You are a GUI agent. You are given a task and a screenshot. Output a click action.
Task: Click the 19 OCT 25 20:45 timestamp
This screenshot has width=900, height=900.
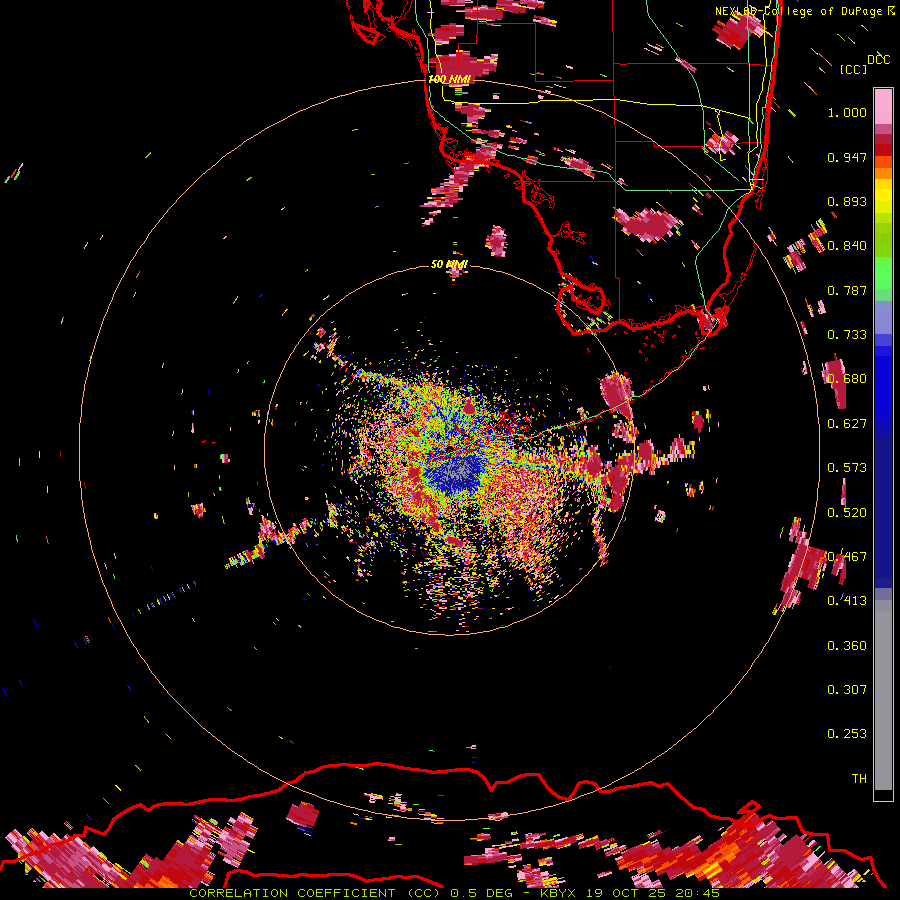pos(653,893)
